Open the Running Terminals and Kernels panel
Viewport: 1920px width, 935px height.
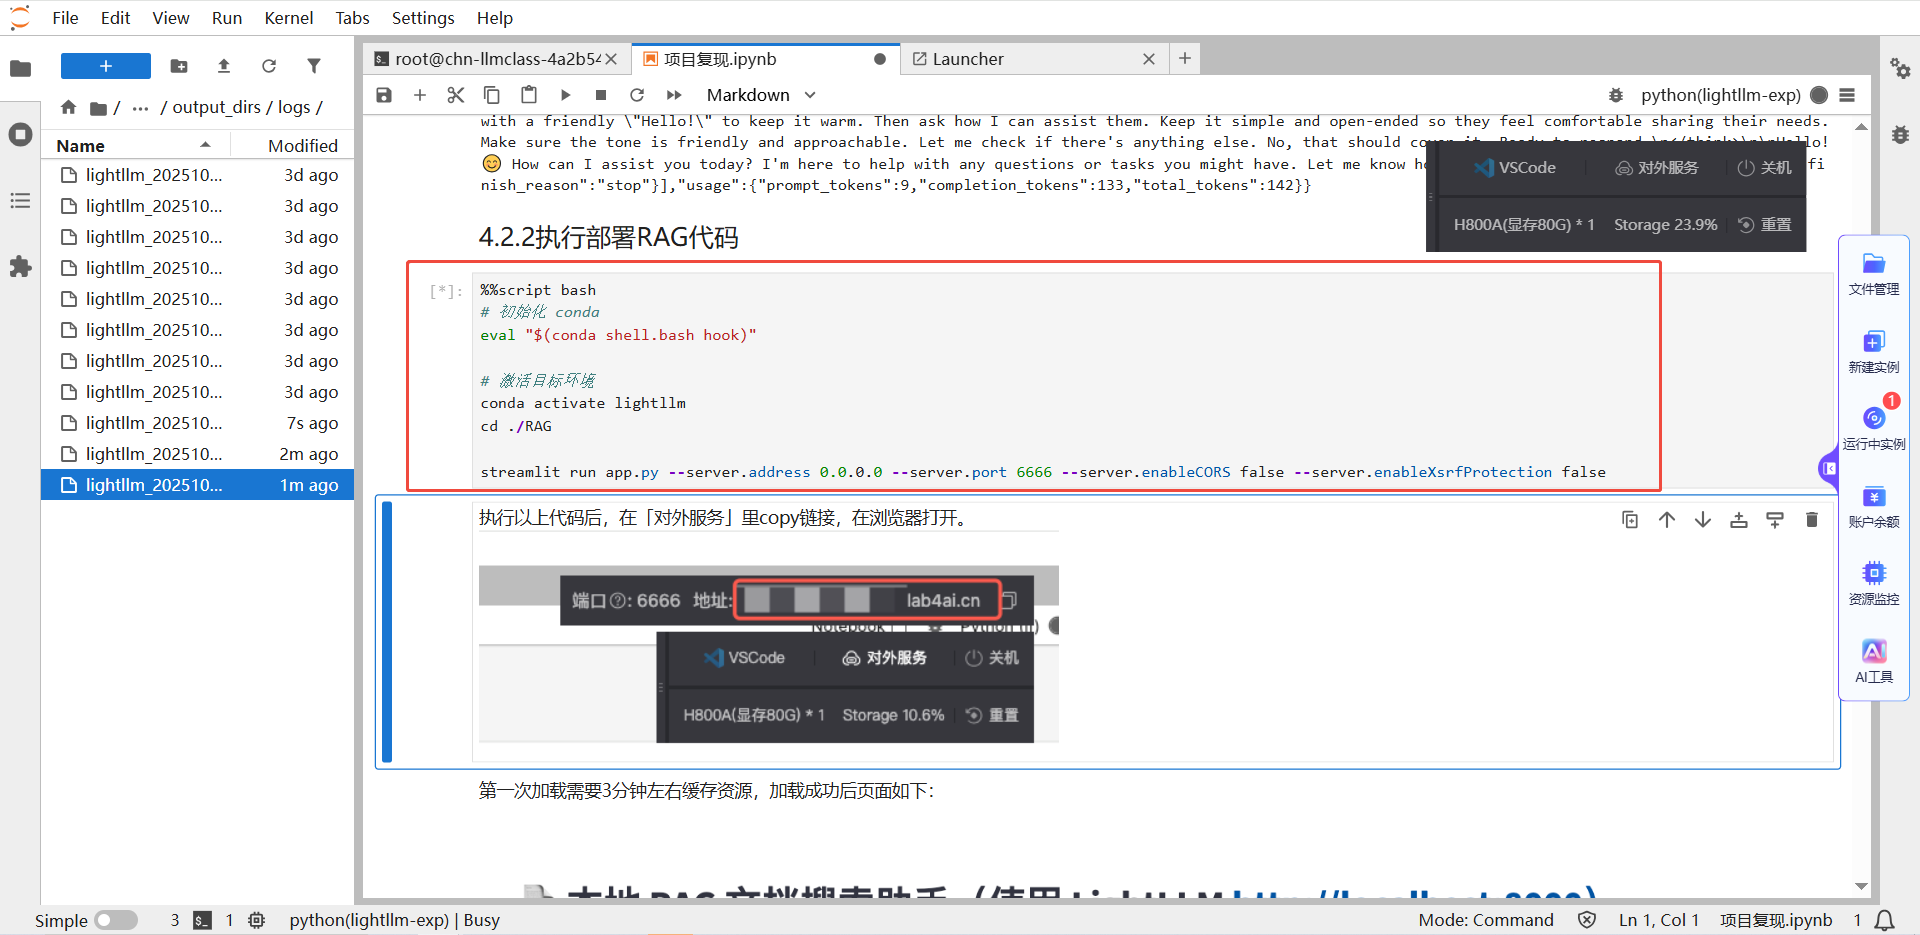(x=20, y=134)
